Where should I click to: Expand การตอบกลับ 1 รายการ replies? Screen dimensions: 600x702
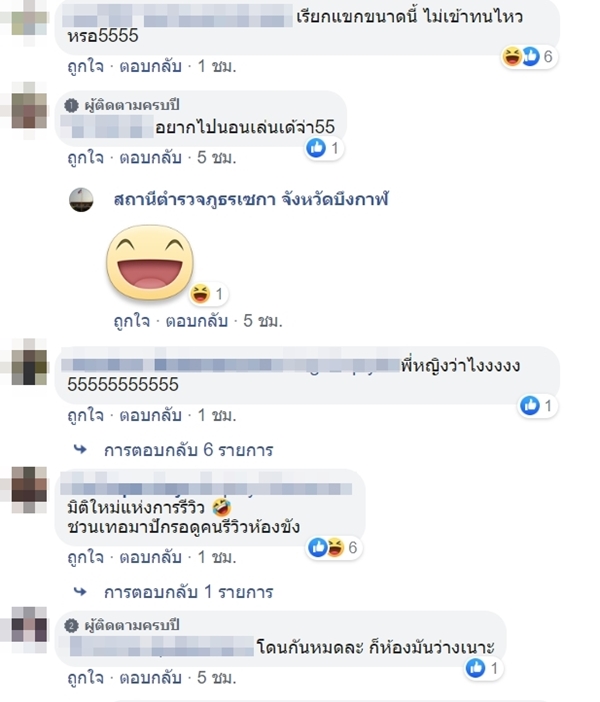tap(189, 592)
